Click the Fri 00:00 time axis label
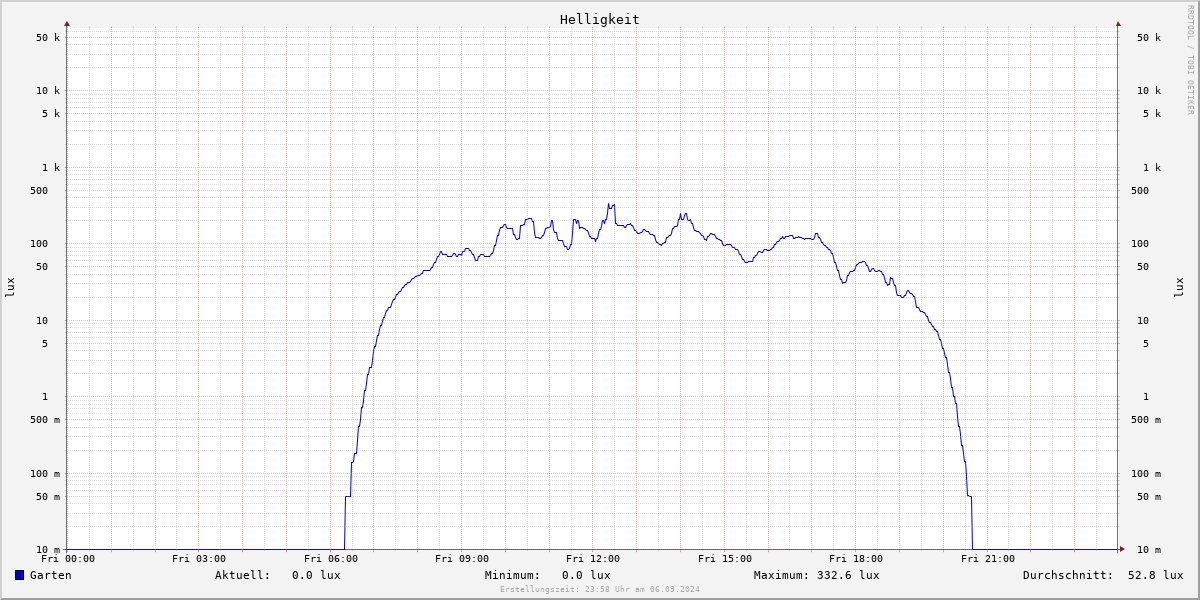 pyautogui.click(x=68, y=559)
